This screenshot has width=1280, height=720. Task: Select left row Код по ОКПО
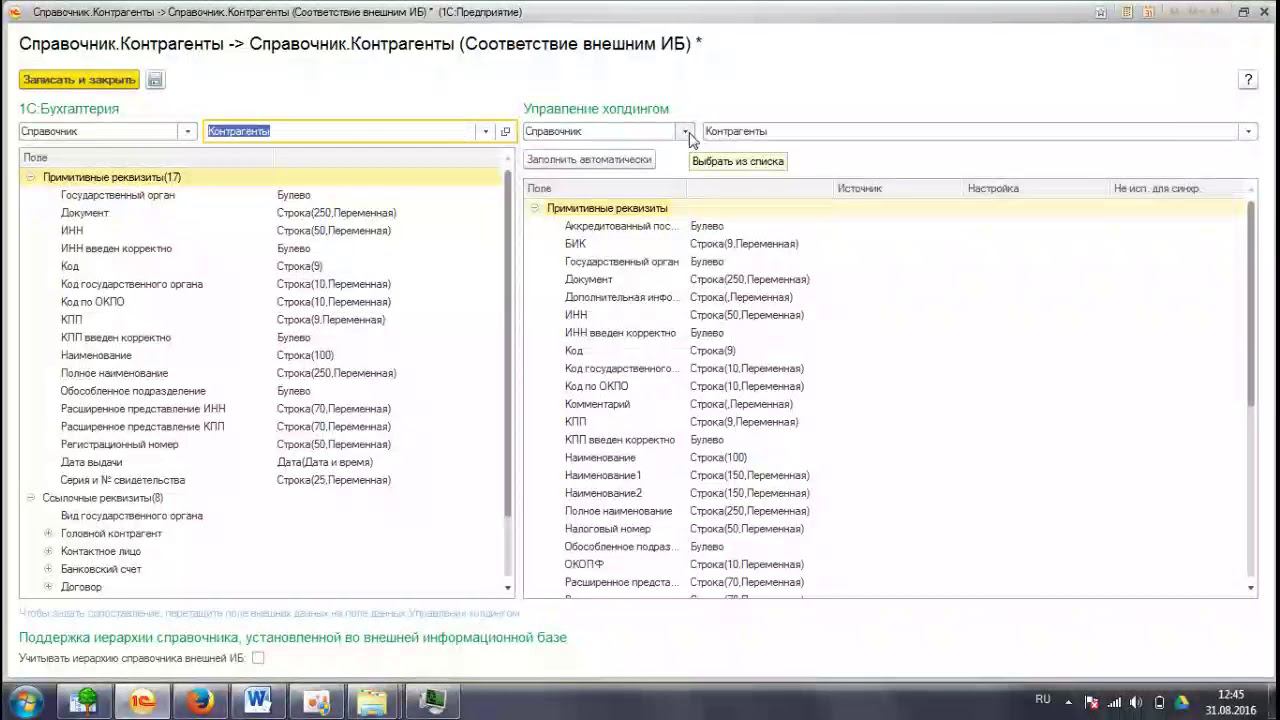(260, 302)
